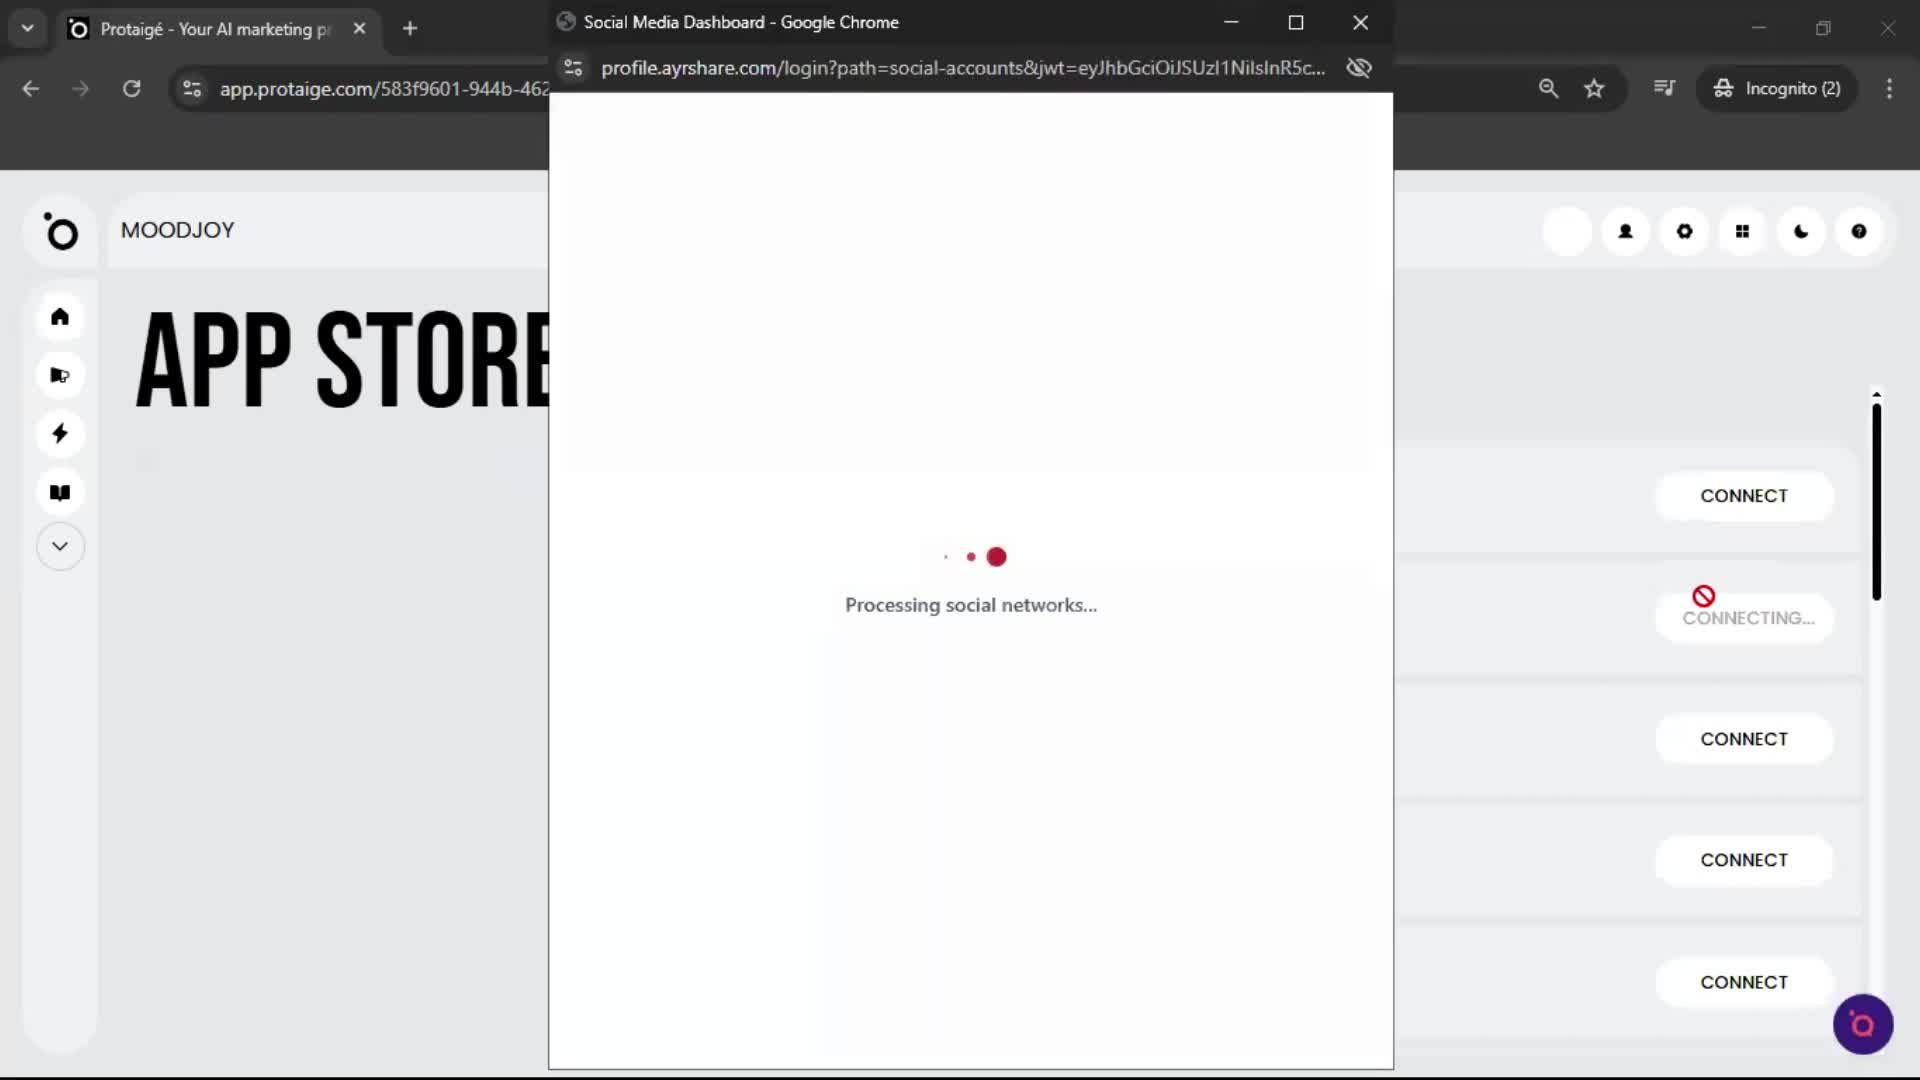Collapse the sidebar with the chevron button
1920x1080 pixels.
coord(60,546)
